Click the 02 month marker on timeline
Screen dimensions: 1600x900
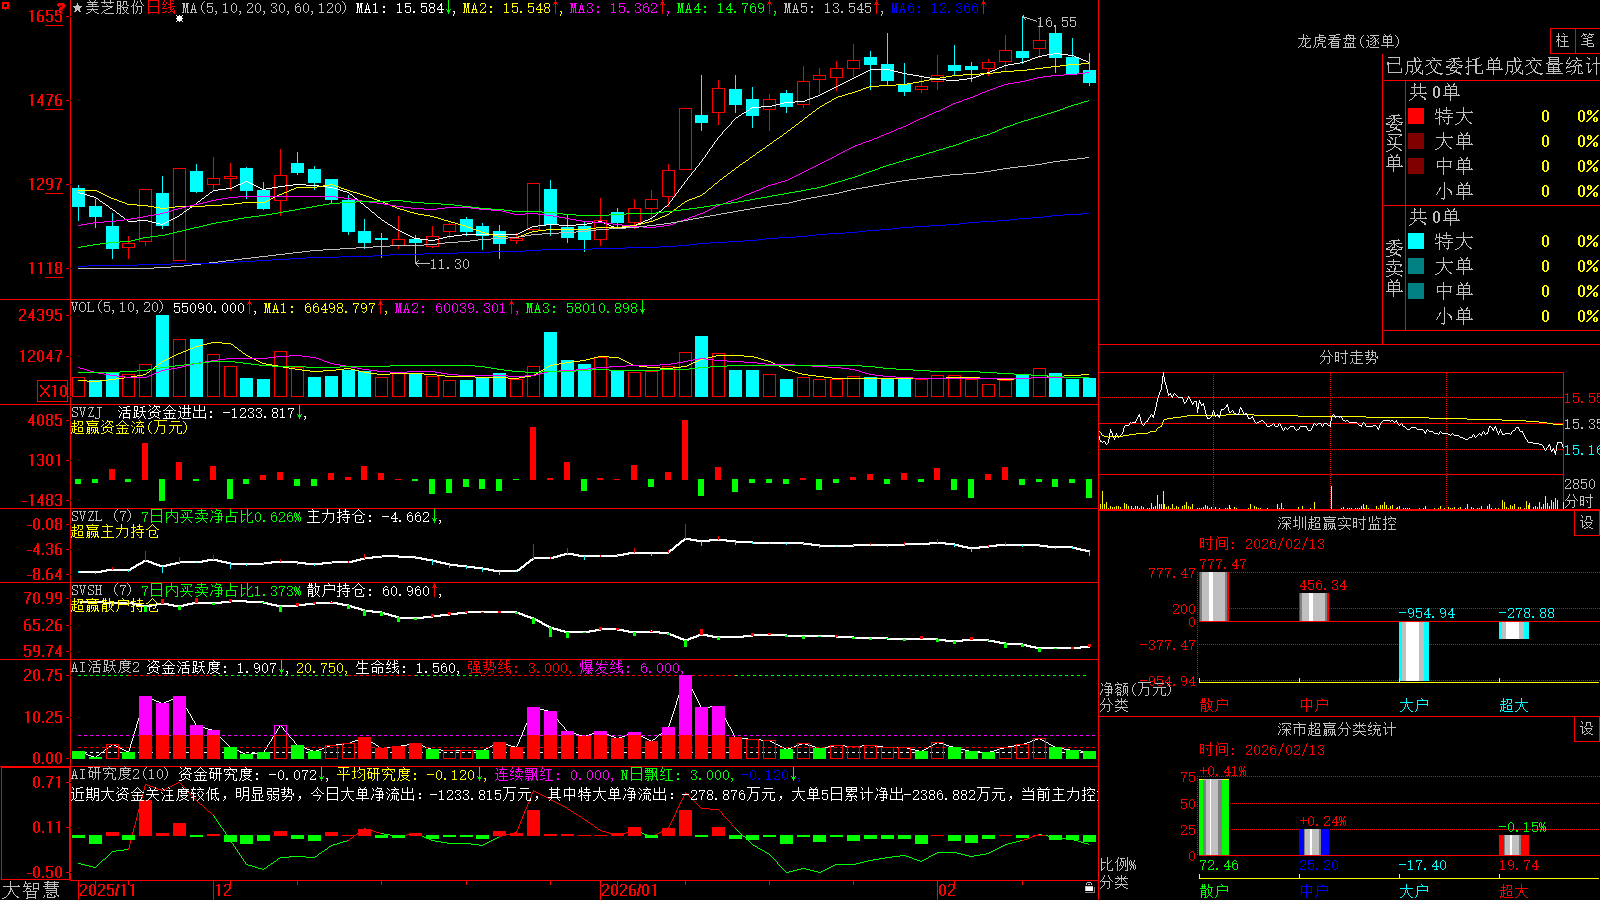[946, 889]
